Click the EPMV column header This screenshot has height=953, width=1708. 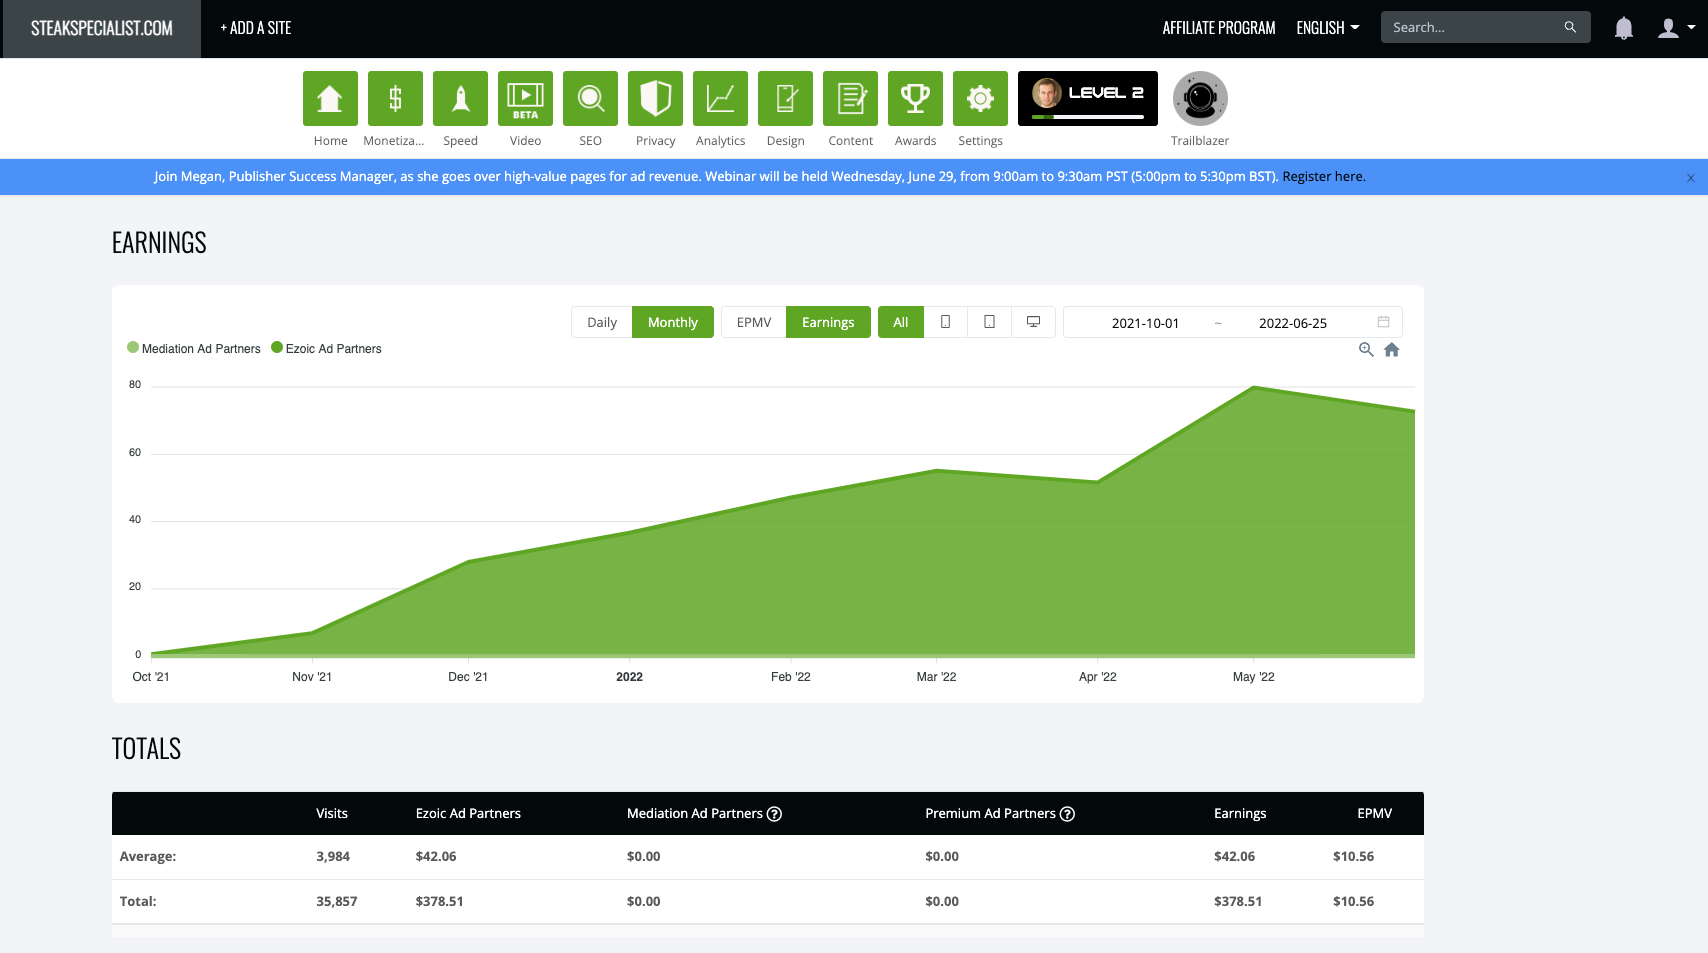[x=1374, y=814]
